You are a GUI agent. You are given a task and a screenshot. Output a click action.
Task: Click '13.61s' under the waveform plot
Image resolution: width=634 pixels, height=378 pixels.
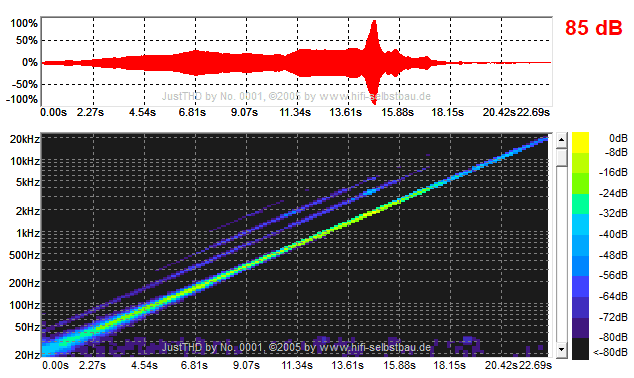pyautogui.click(x=345, y=112)
